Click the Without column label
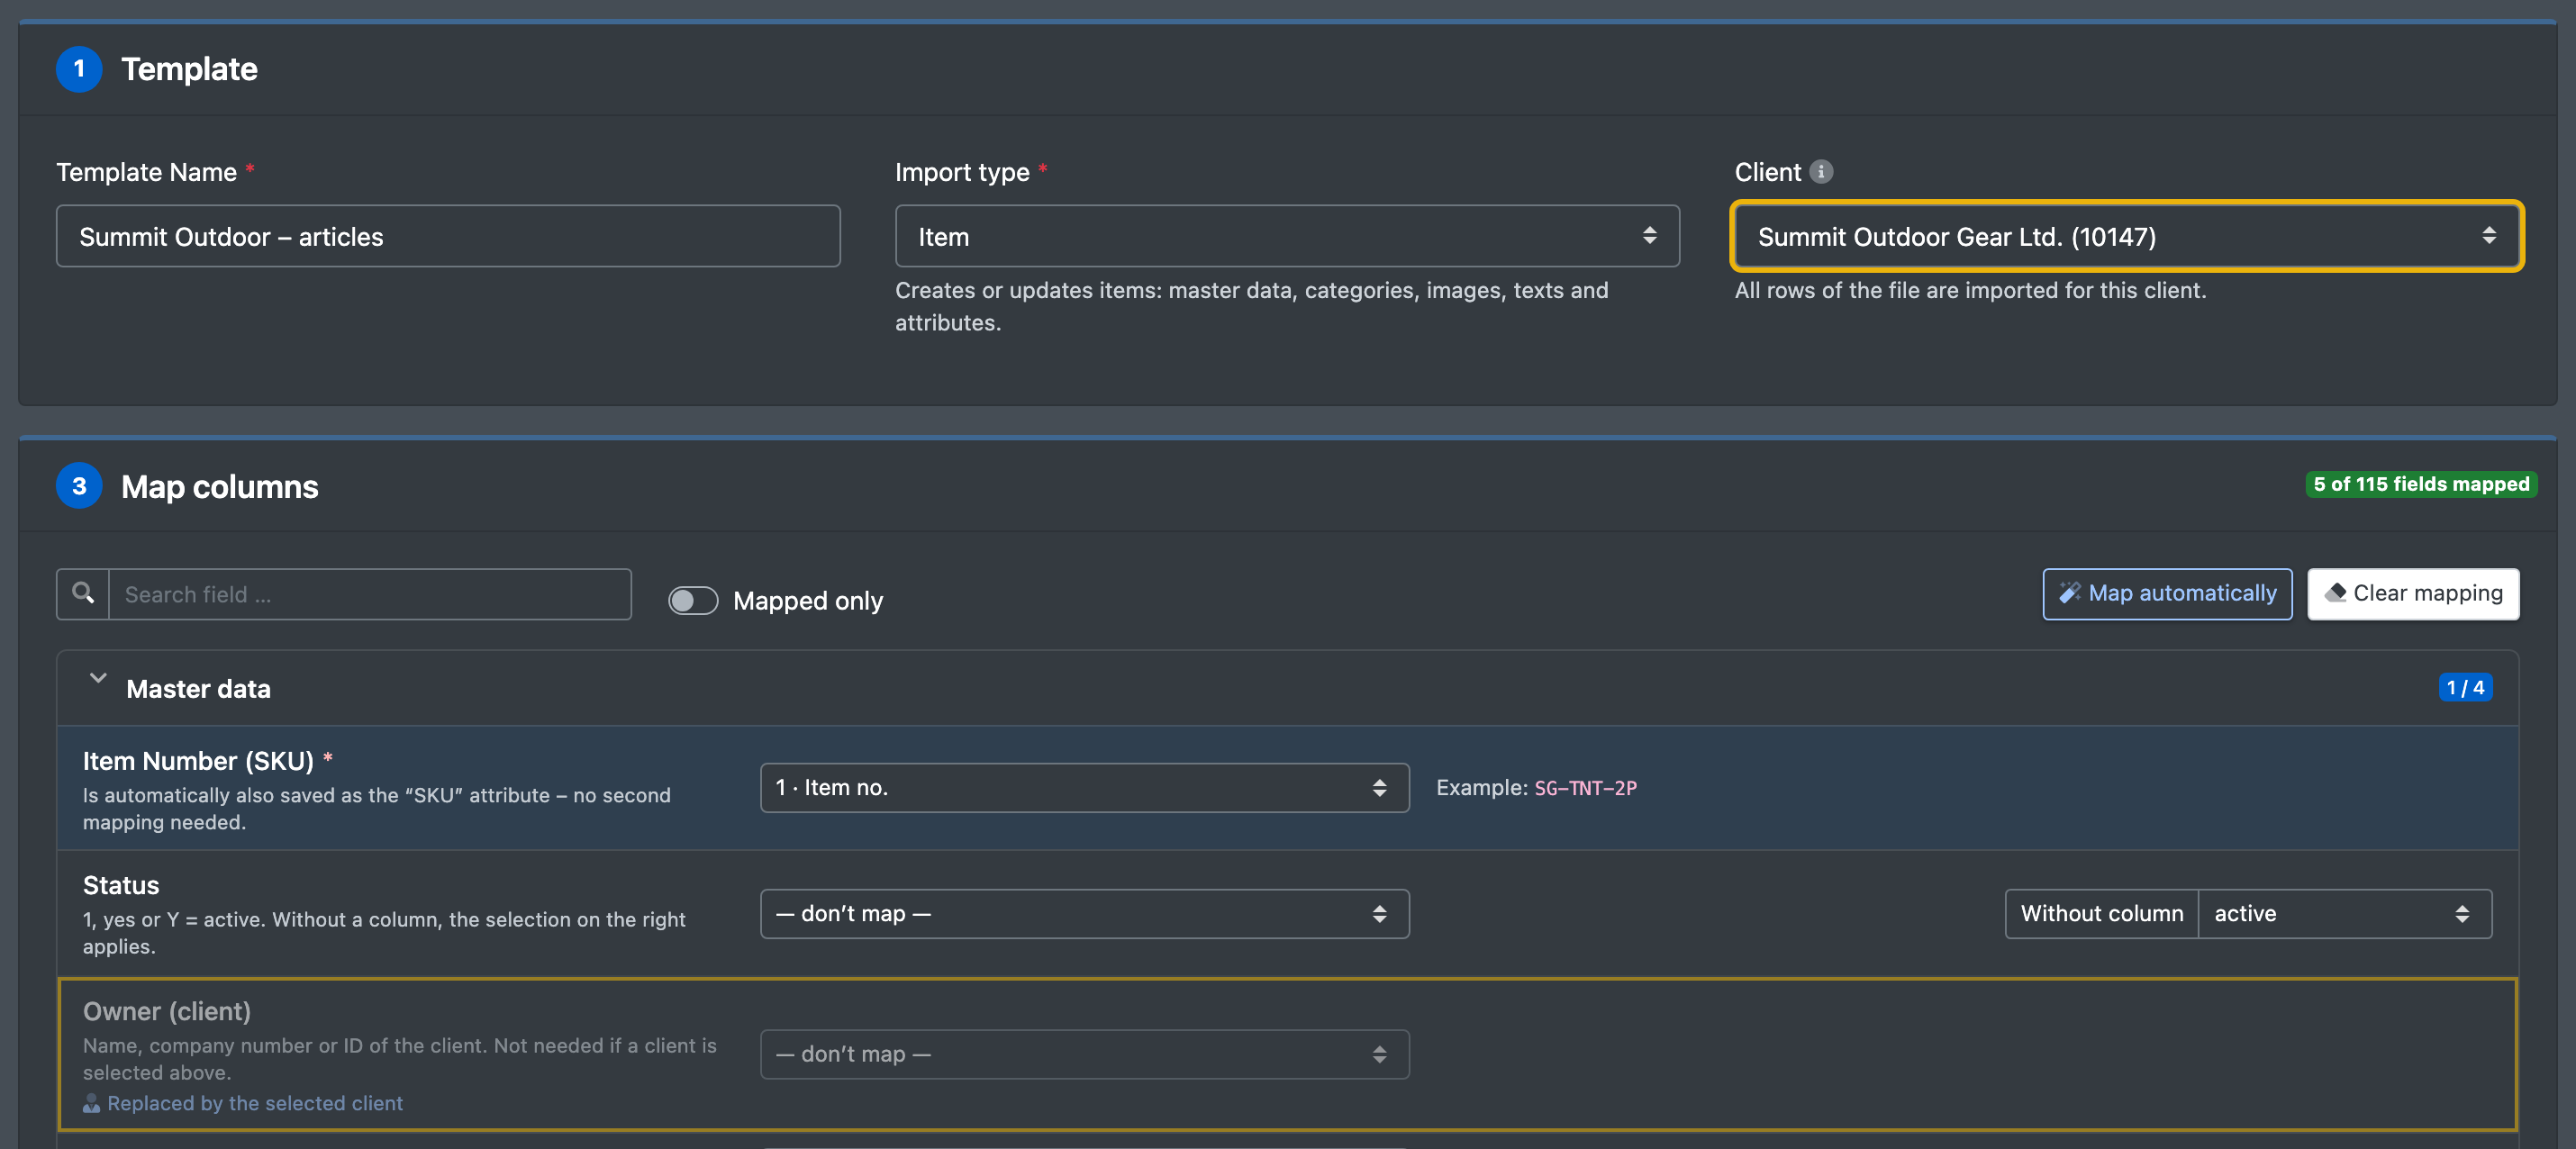This screenshot has height=1149, width=2576. click(2101, 914)
